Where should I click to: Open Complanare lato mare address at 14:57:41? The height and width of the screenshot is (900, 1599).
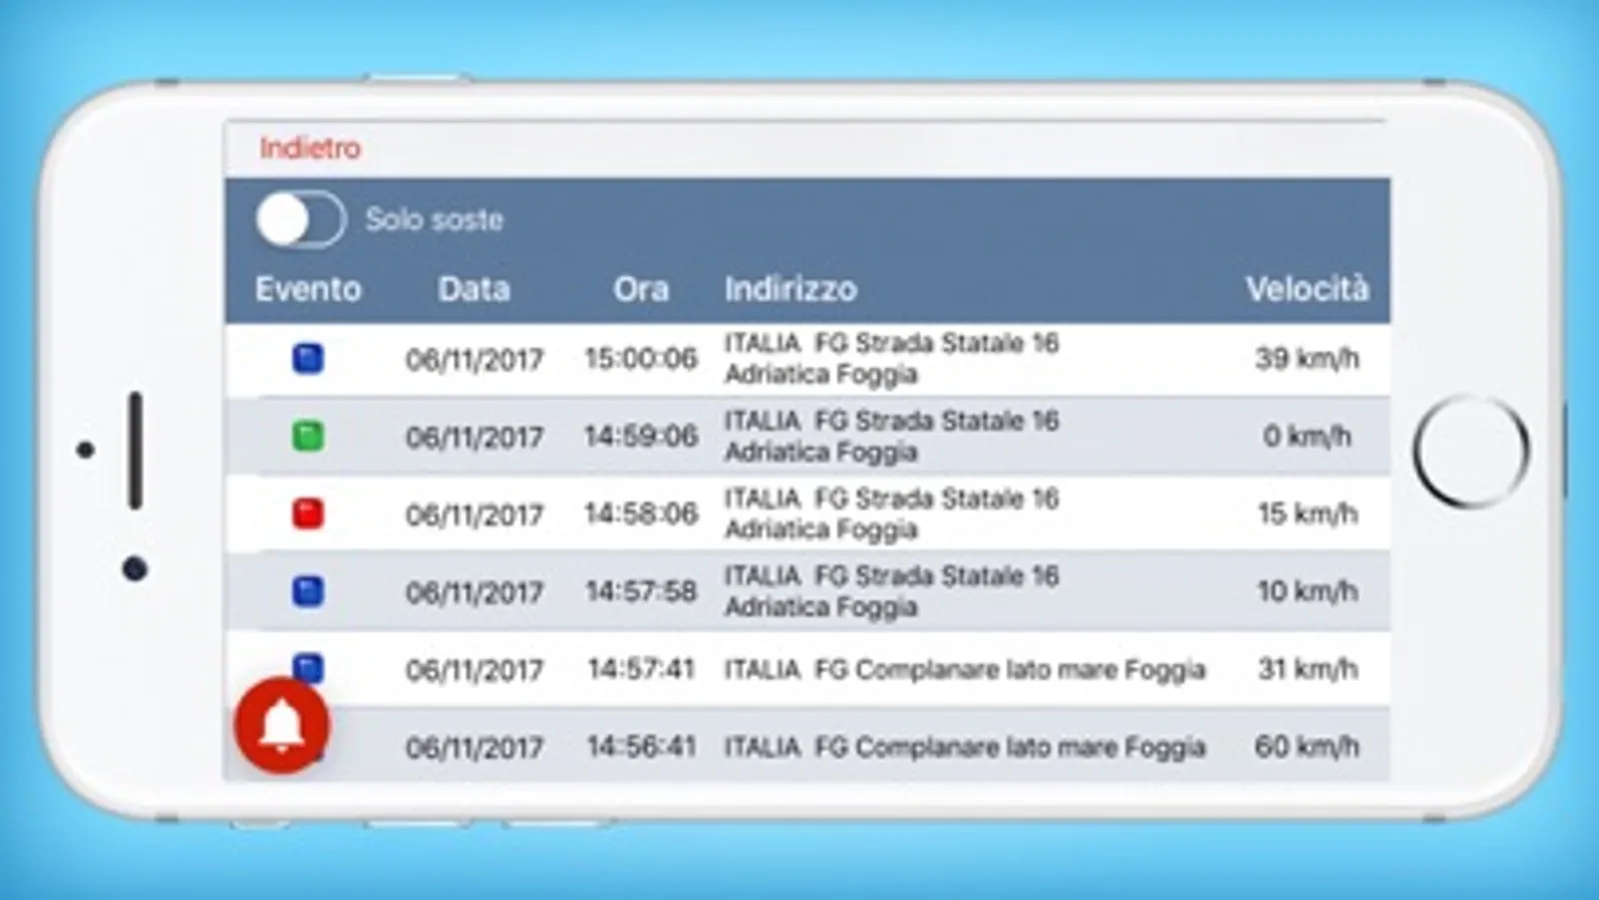pyautogui.click(x=965, y=669)
